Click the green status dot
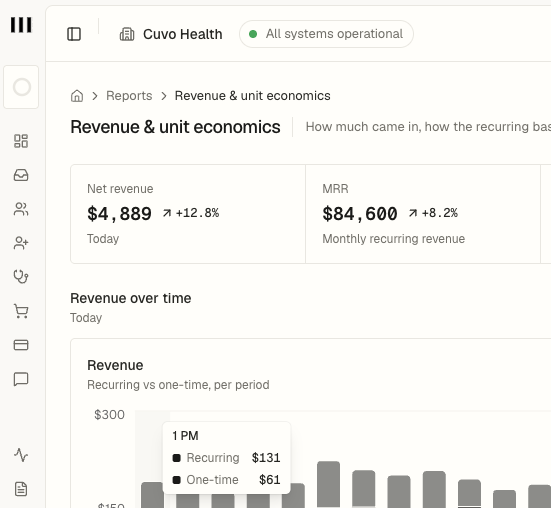 point(253,34)
